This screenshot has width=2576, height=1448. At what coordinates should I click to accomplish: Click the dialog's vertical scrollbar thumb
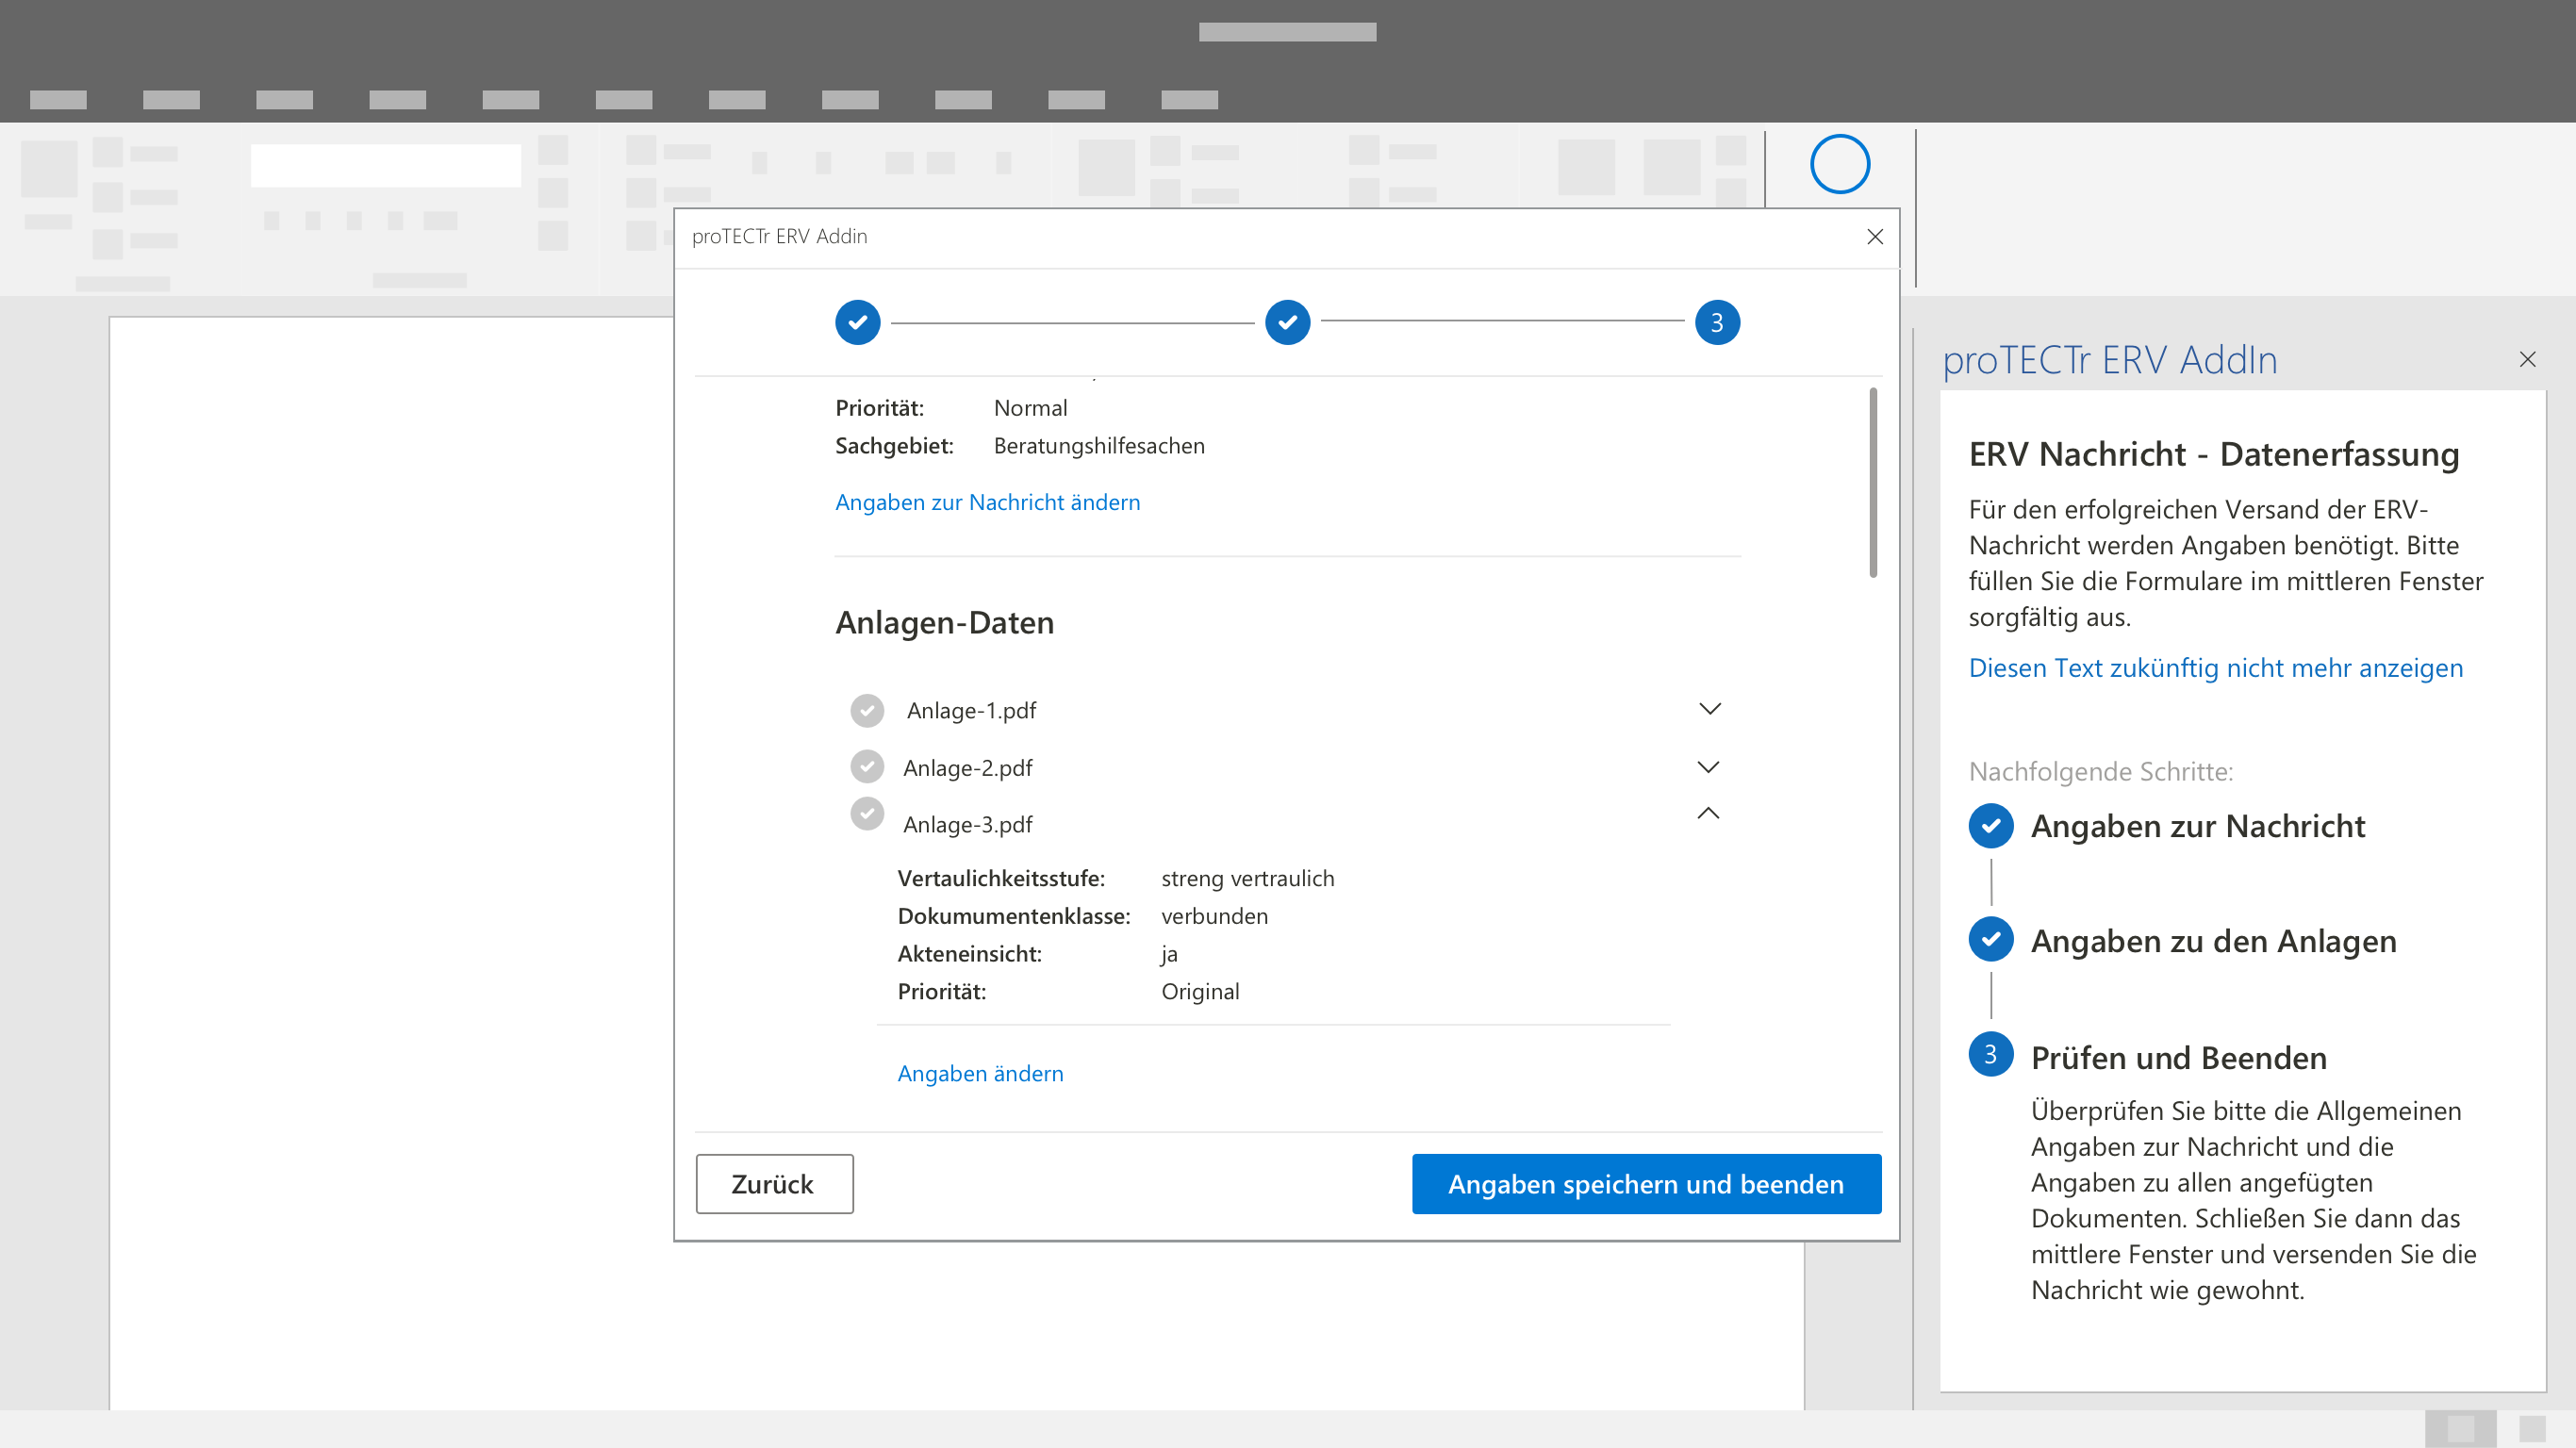point(1872,482)
